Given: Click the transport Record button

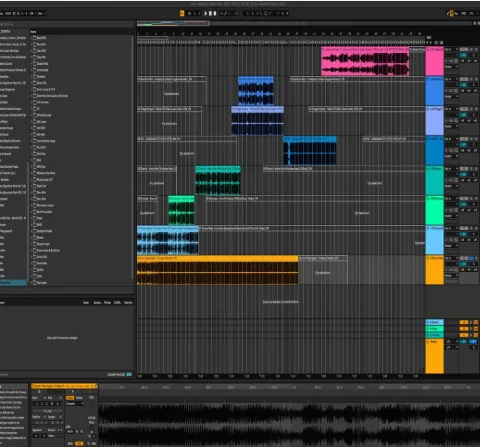Looking at the screenshot, I should [x=215, y=13].
